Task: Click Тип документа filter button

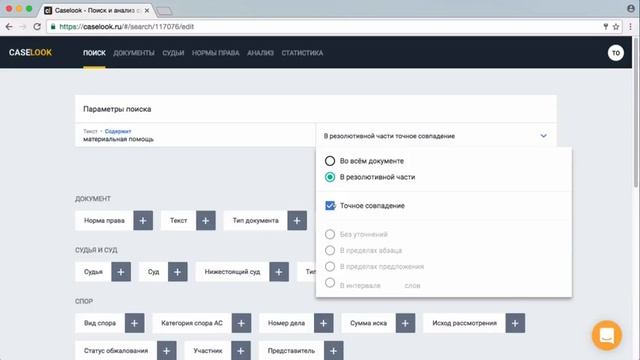Action: [256, 220]
